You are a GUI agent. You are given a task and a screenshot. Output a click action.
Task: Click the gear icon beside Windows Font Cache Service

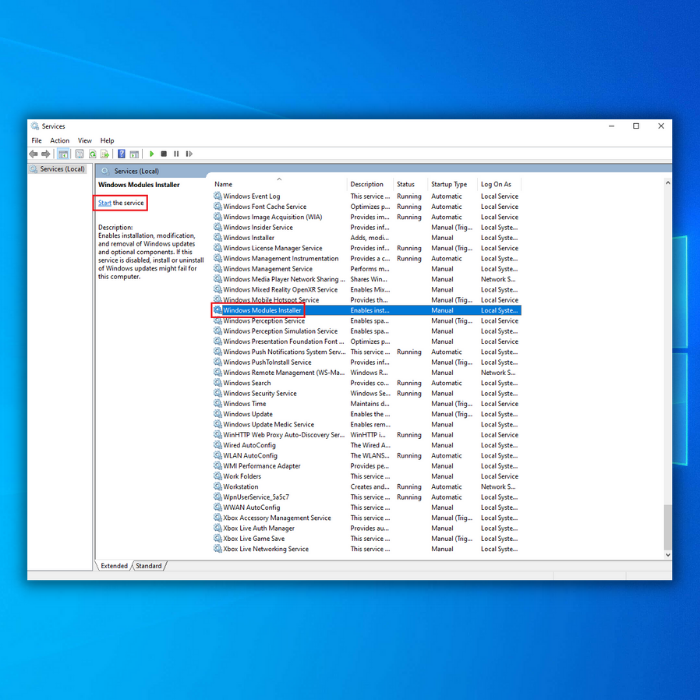(217, 206)
